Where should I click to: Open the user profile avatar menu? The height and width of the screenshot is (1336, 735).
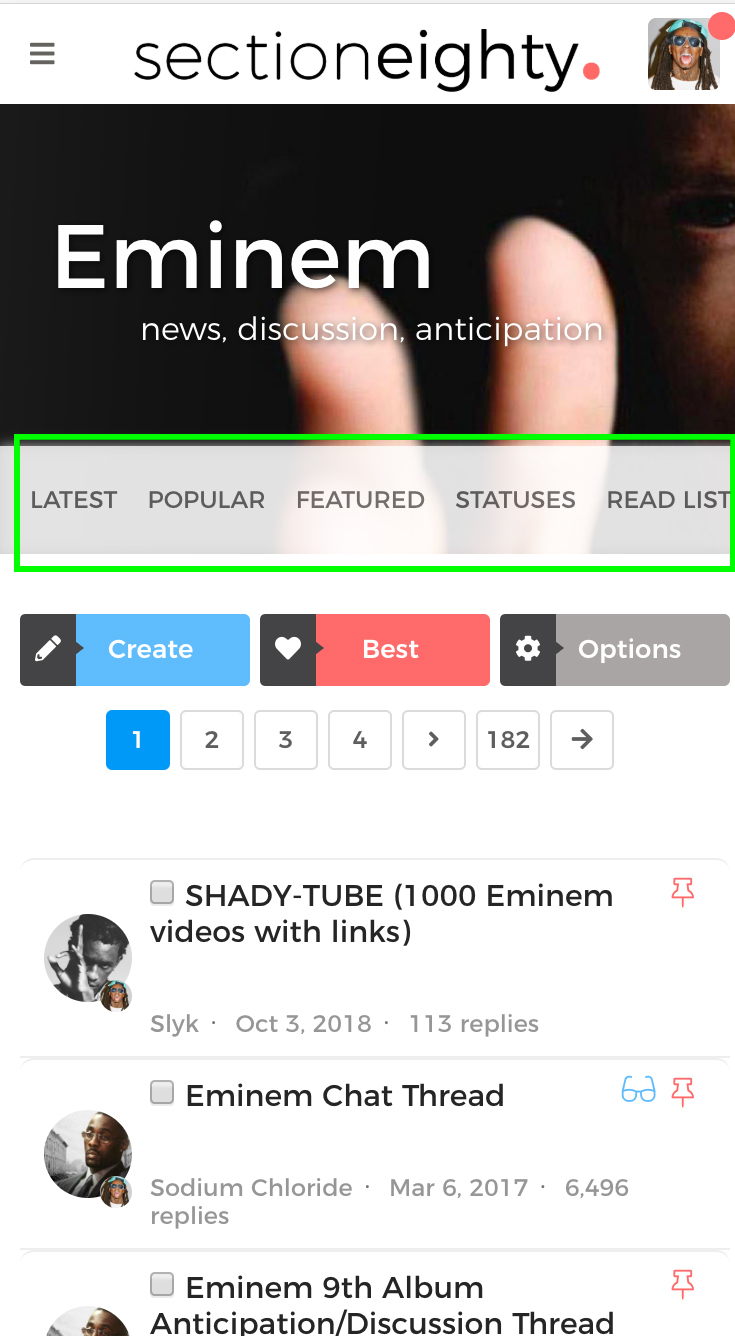click(x=684, y=54)
